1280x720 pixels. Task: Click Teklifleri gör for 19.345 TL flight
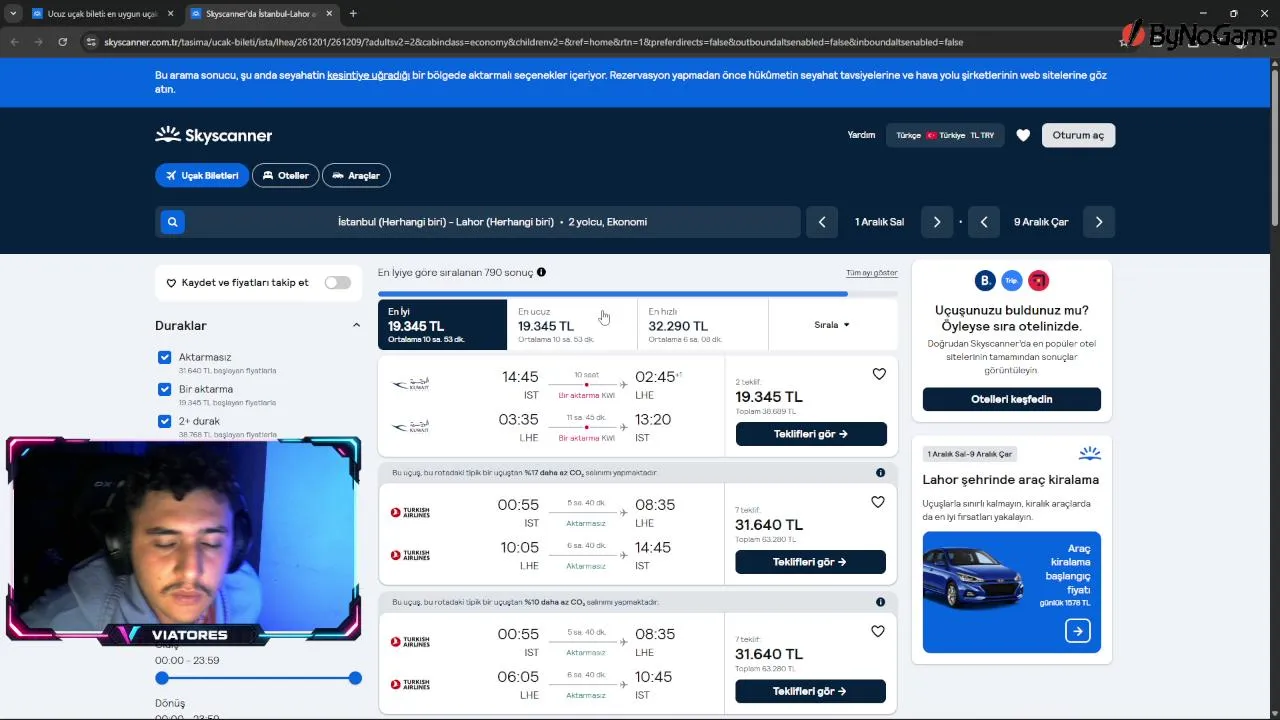coord(811,434)
